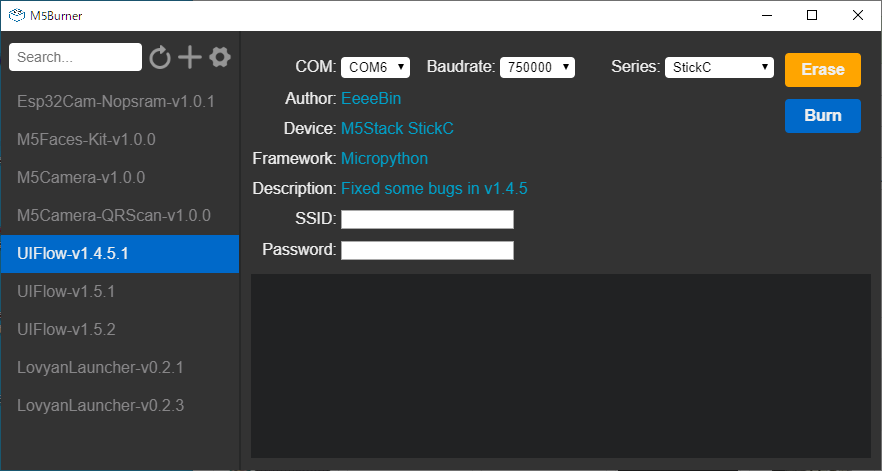Open the COM port dropdown
Screen dimensions: 882x471
pyautogui.click(x=375, y=67)
